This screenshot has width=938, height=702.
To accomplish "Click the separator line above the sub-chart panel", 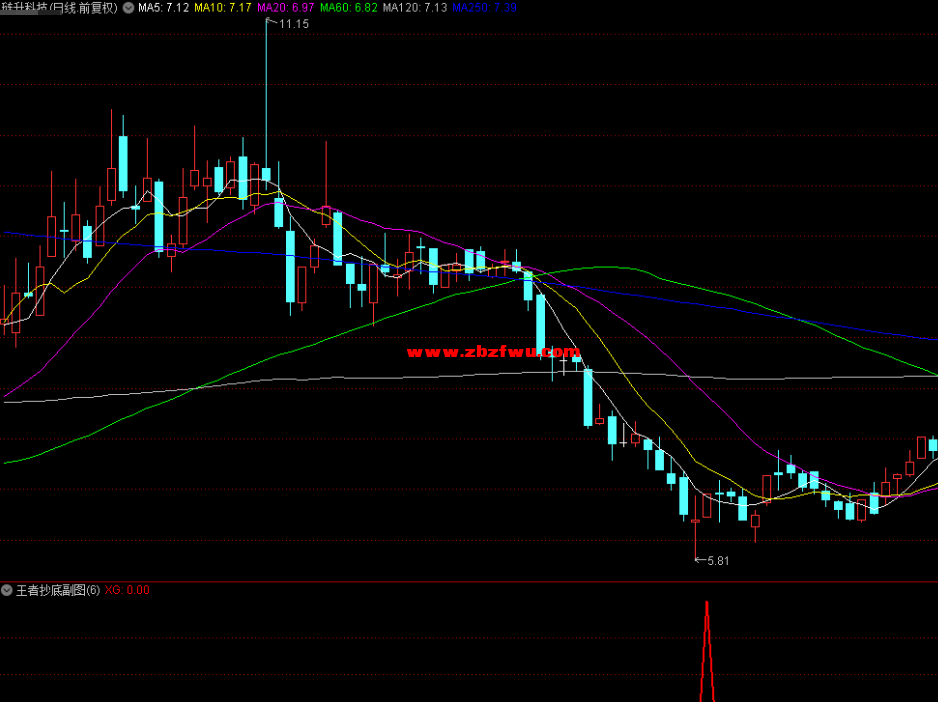I will pyautogui.click(x=469, y=581).
